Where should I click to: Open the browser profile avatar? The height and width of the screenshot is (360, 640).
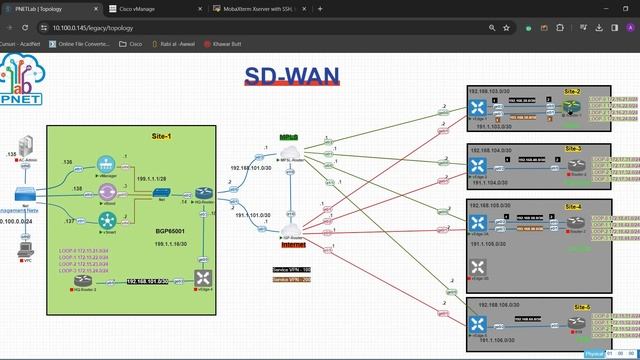pos(630,28)
